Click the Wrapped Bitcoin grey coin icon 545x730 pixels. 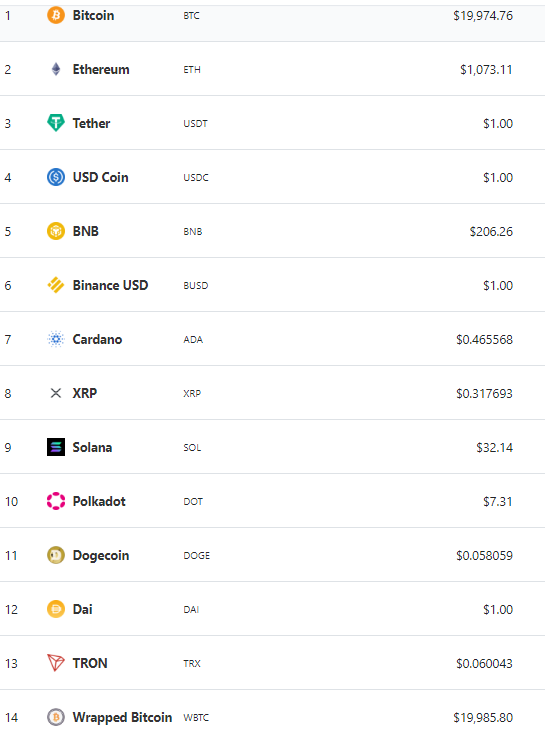[56, 717]
